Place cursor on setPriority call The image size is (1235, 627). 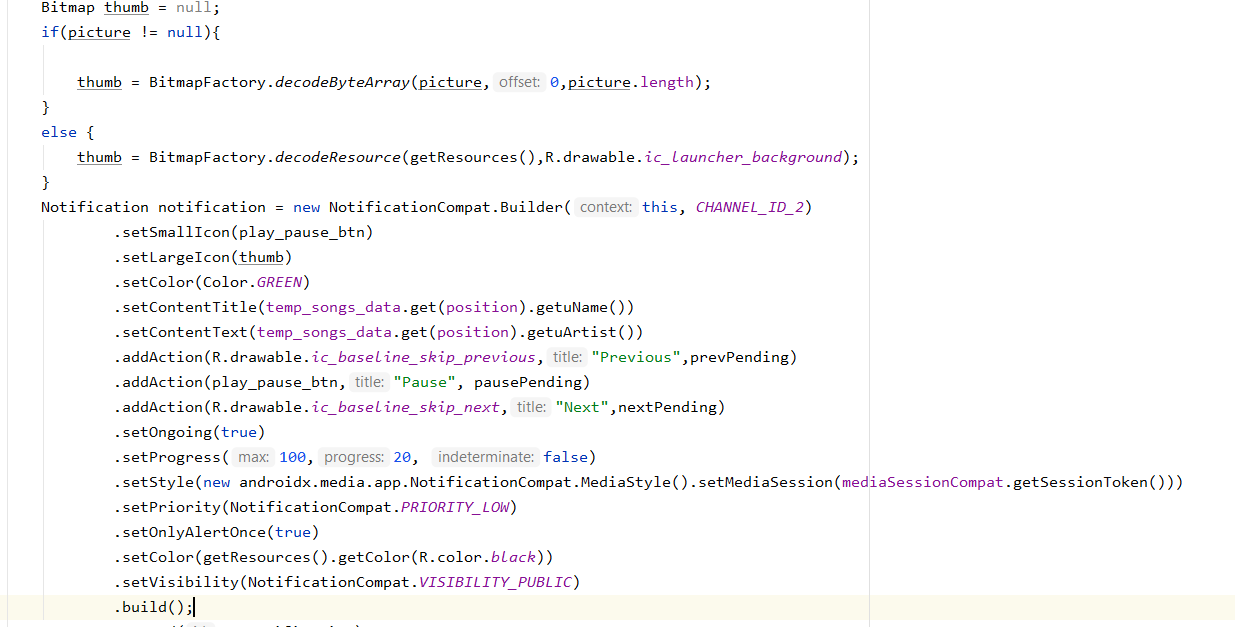(171, 507)
